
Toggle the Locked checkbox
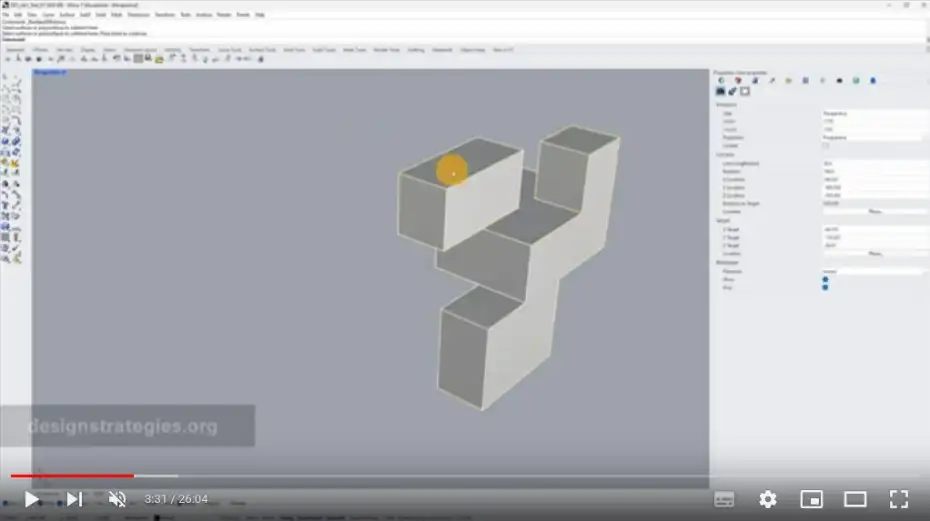tap(825, 145)
